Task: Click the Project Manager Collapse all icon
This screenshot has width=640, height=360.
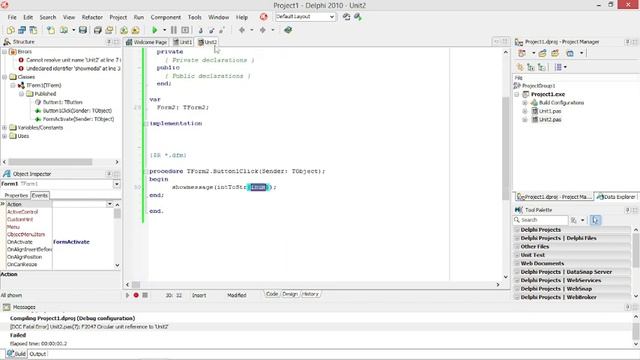Action: [542, 67]
